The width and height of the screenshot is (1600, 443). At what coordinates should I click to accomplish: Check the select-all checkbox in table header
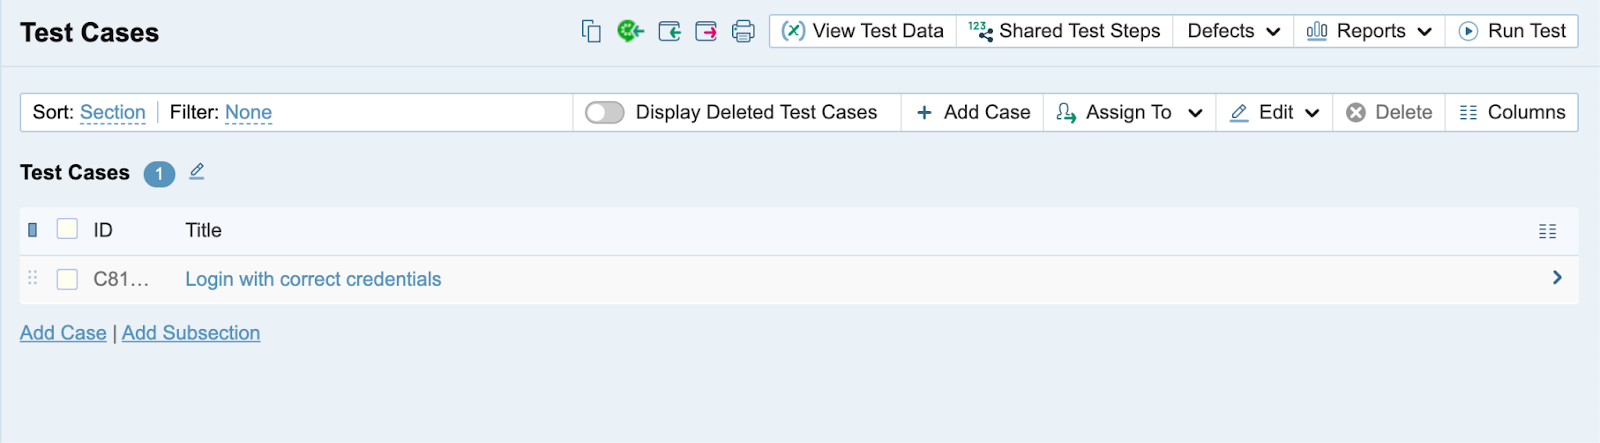(67, 229)
